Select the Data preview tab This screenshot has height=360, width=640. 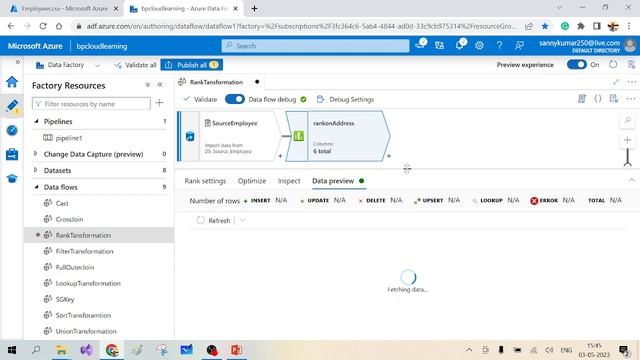(x=333, y=181)
